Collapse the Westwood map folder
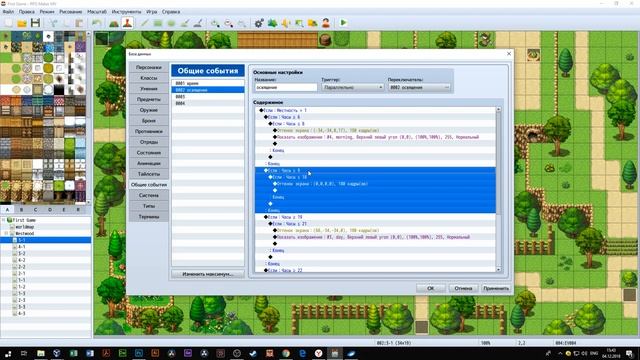 (7, 233)
